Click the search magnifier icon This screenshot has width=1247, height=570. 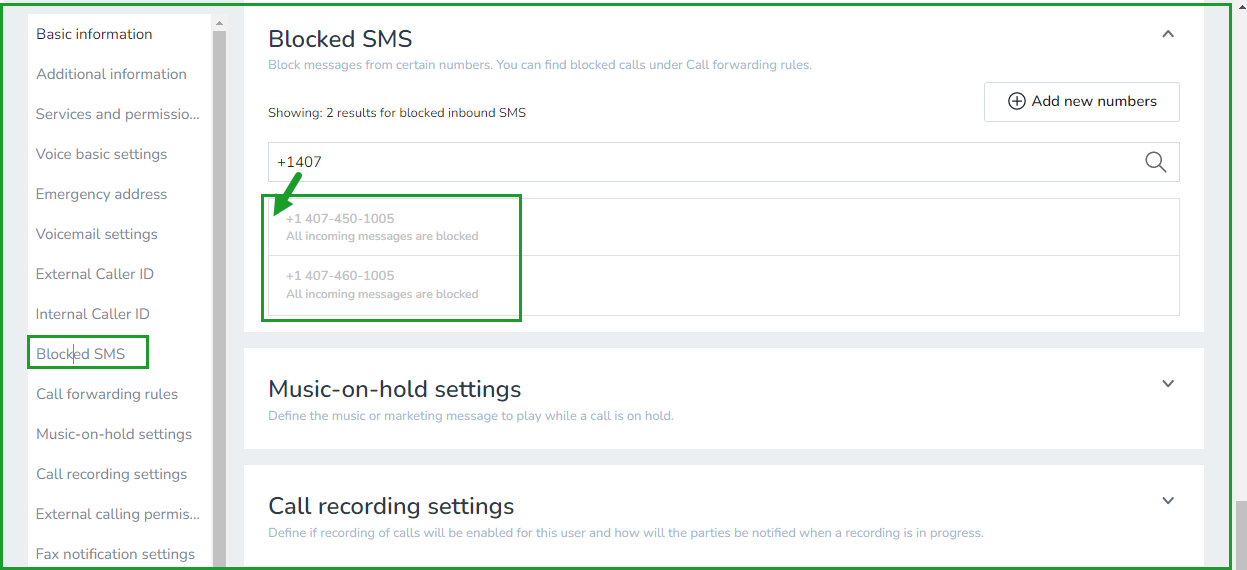point(1155,162)
